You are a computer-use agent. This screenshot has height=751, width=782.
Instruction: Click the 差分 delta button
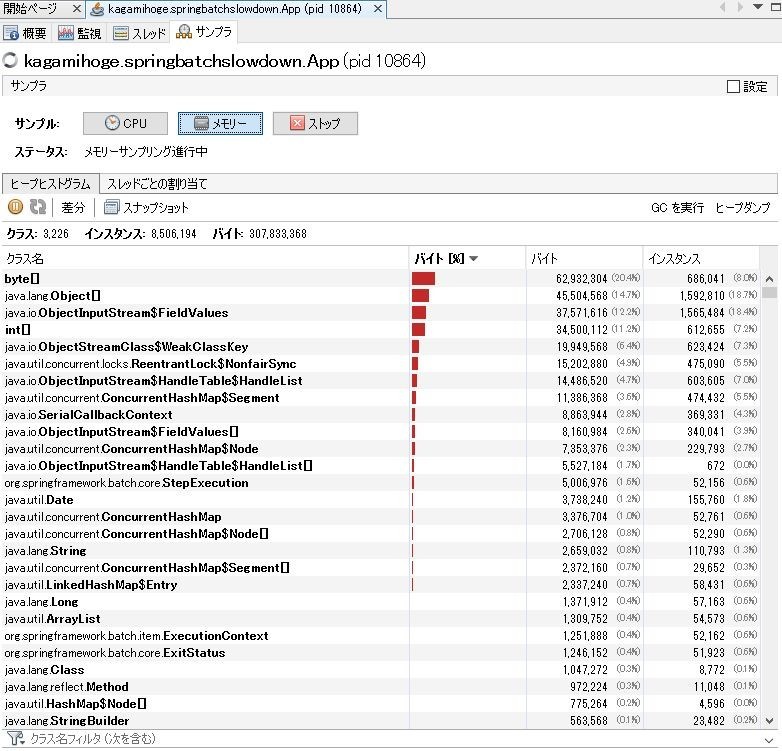73,207
